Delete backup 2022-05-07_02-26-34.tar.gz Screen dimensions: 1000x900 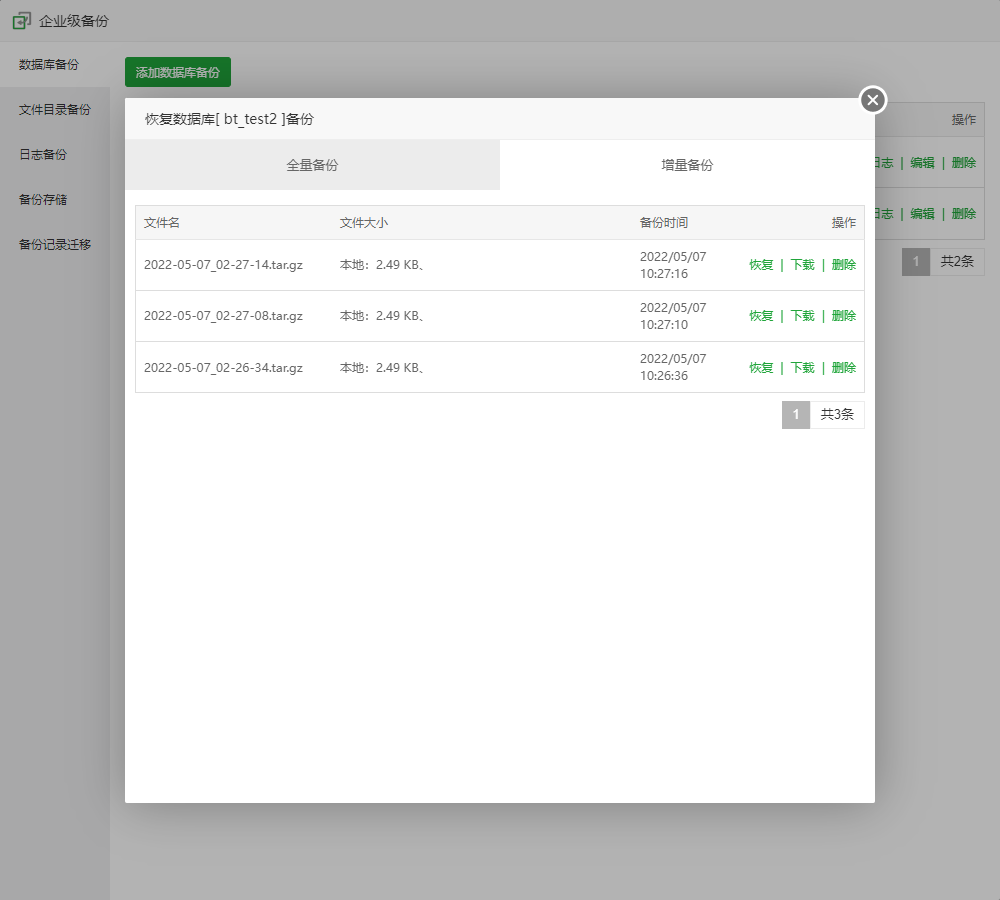(843, 368)
